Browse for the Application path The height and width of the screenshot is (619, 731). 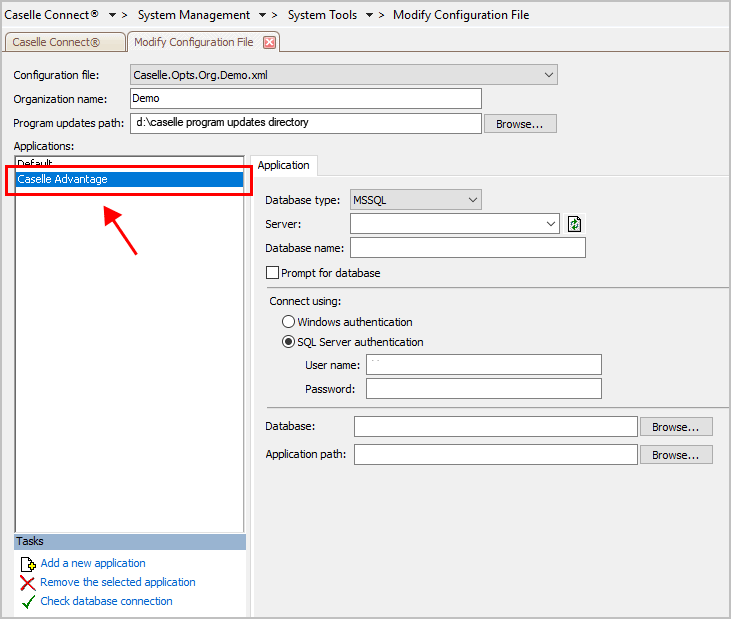click(x=676, y=455)
